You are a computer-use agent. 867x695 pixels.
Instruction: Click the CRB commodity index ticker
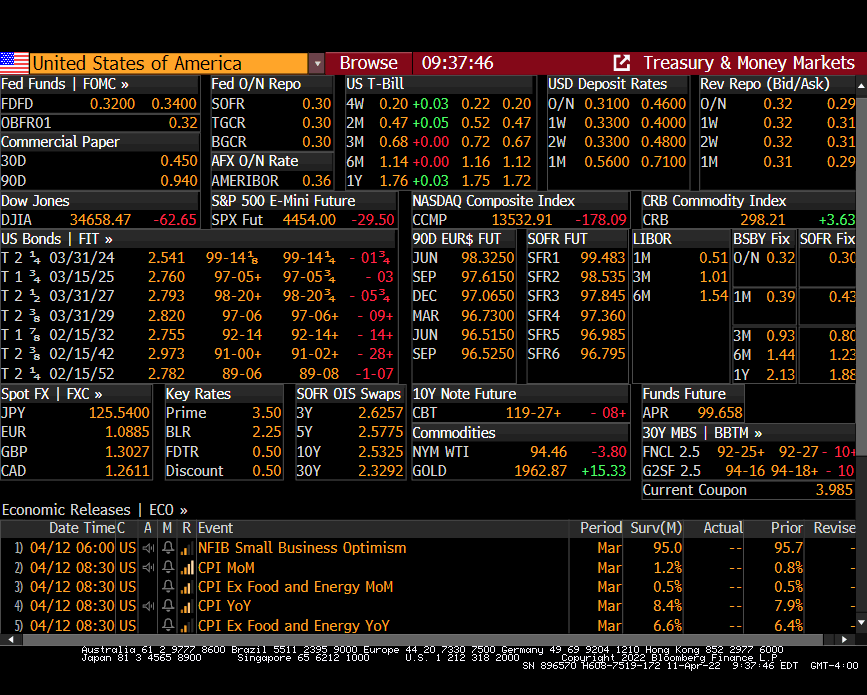point(655,220)
